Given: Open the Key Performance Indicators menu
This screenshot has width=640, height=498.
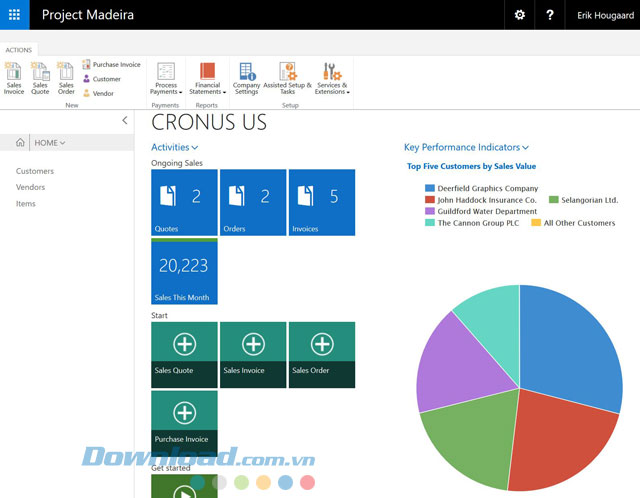Looking at the screenshot, I should tap(466, 147).
